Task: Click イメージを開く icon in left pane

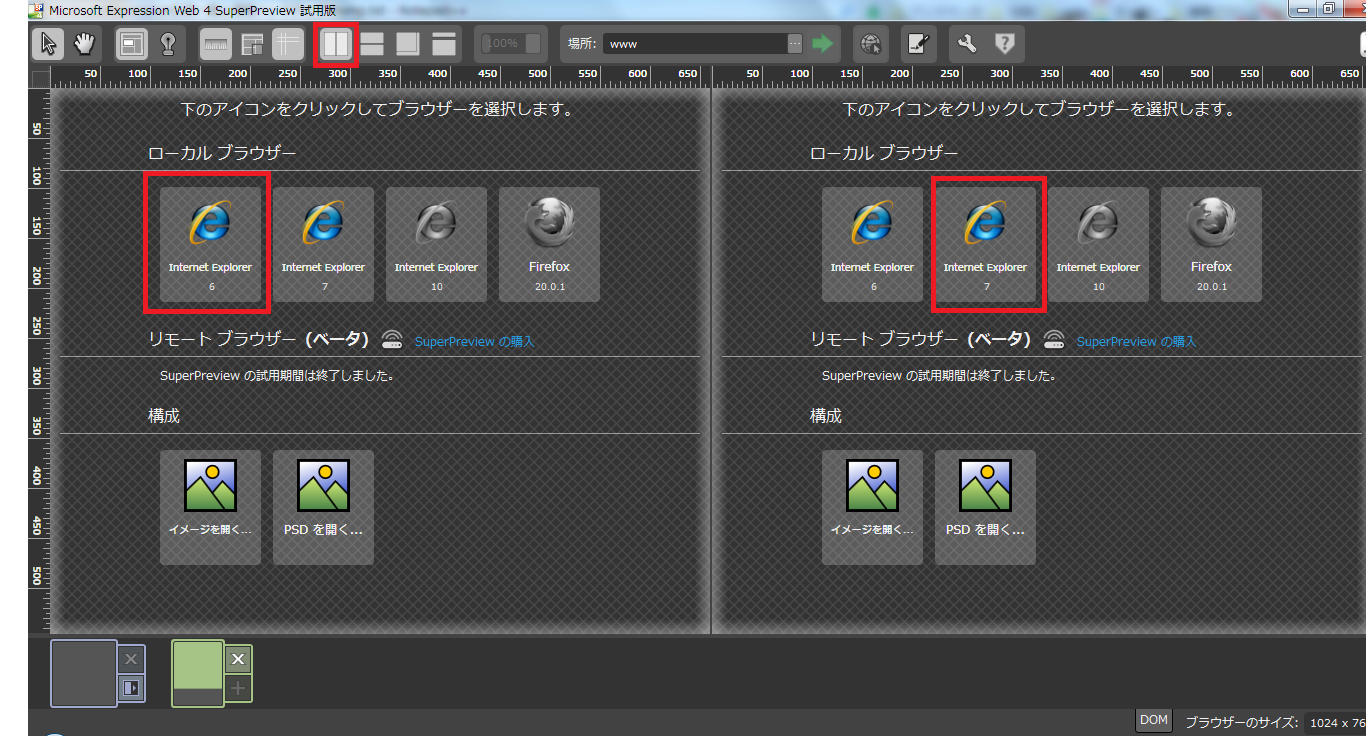Action: [x=210, y=507]
